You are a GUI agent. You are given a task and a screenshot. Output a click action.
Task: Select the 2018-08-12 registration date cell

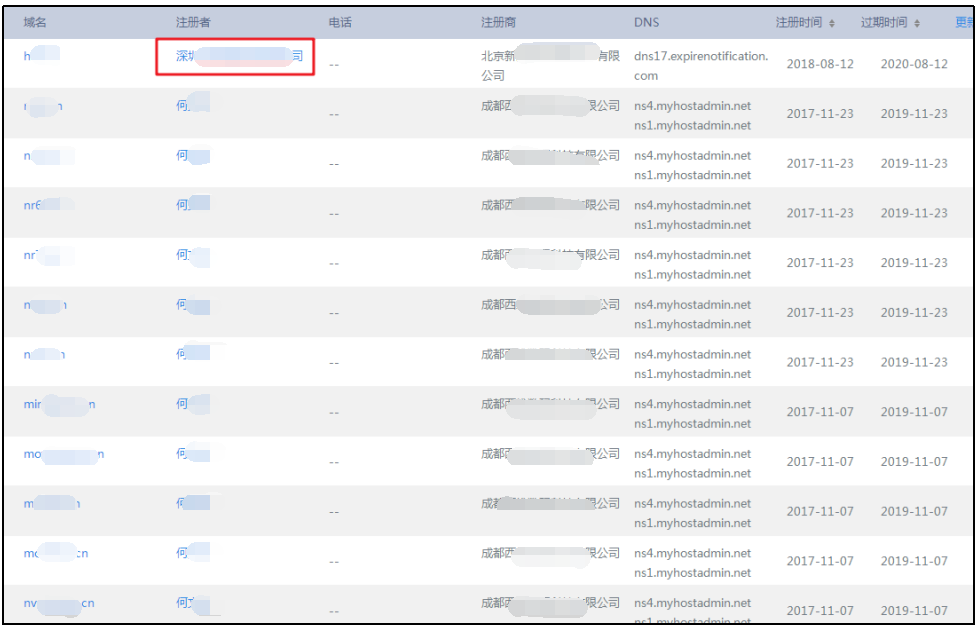pyautogui.click(x=820, y=64)
